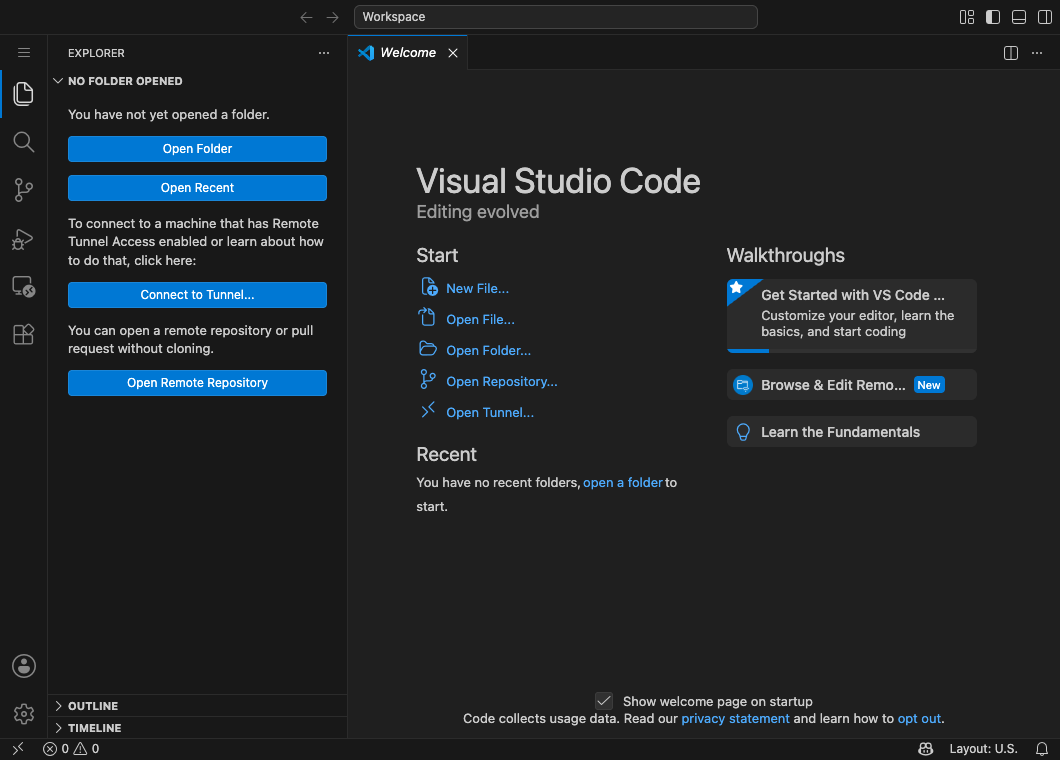This screenshot has height=760, width=1060.
Task: Click the New File icon under Start
Action: click(x=429, y=287)
